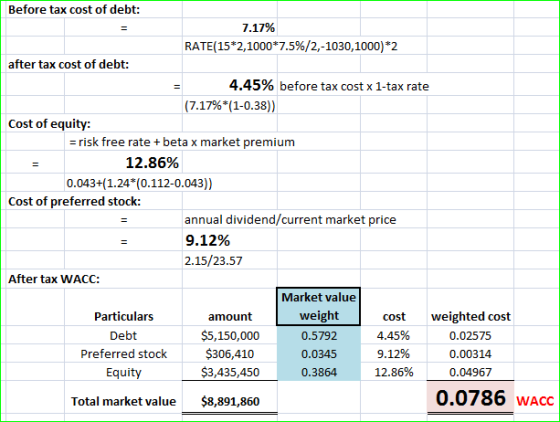Click the 'cost' column header

pyautogui.click(x=394, y=317)
